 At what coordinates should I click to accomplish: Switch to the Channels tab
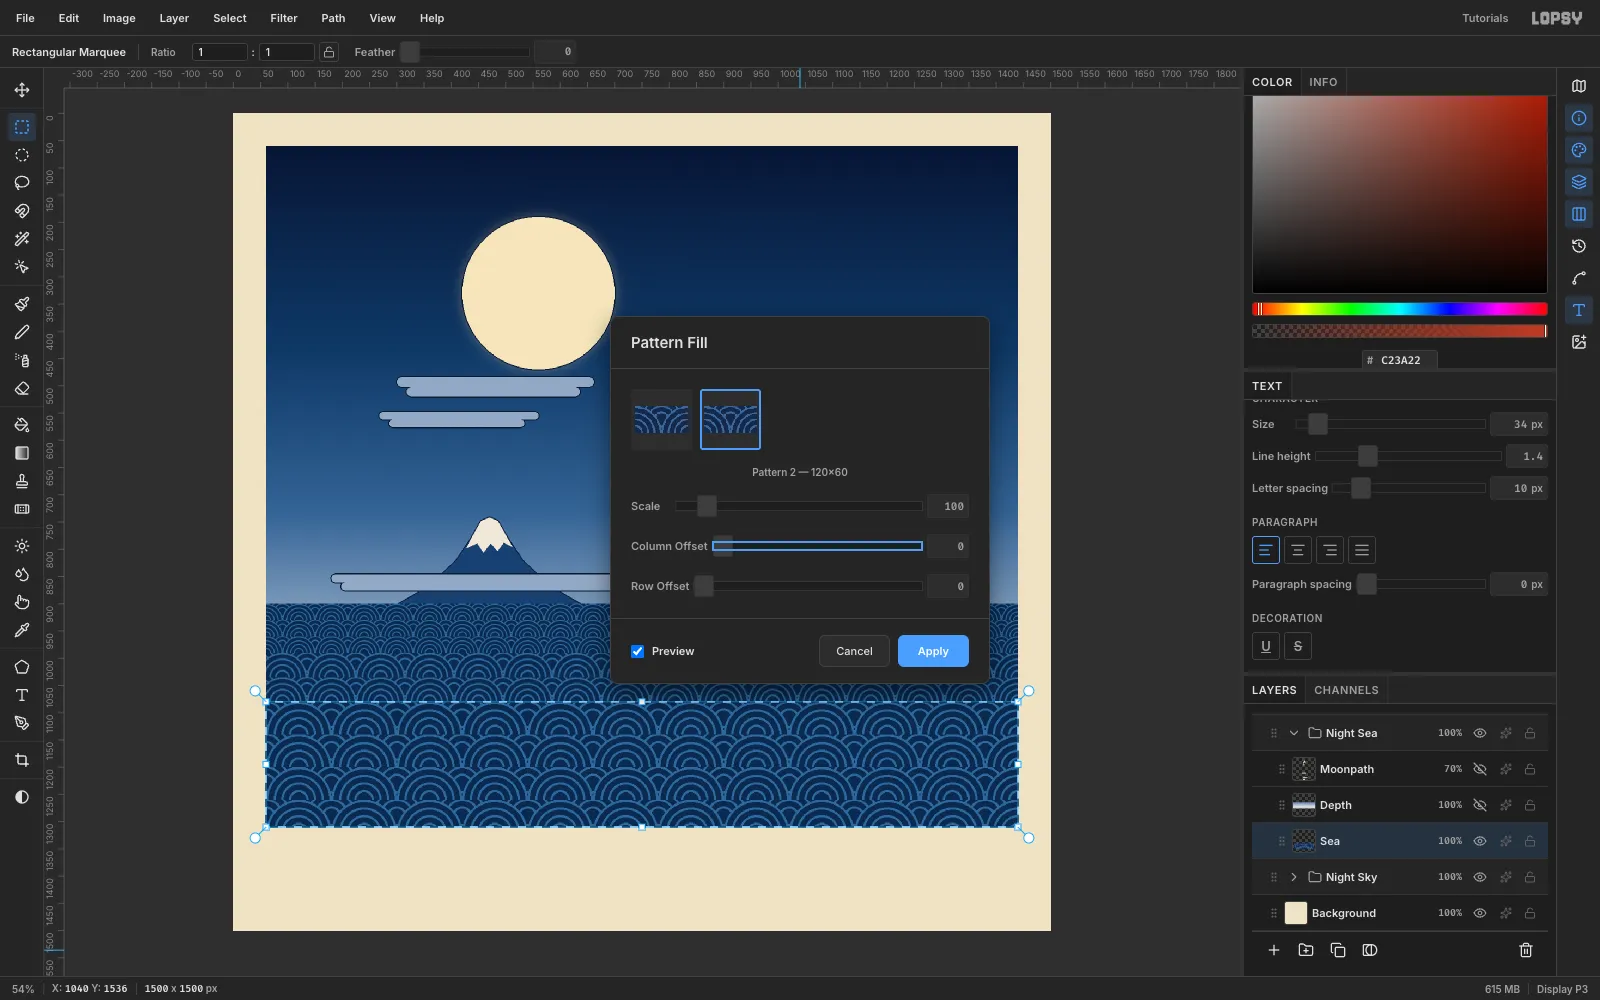click(x=1346, y=690)
